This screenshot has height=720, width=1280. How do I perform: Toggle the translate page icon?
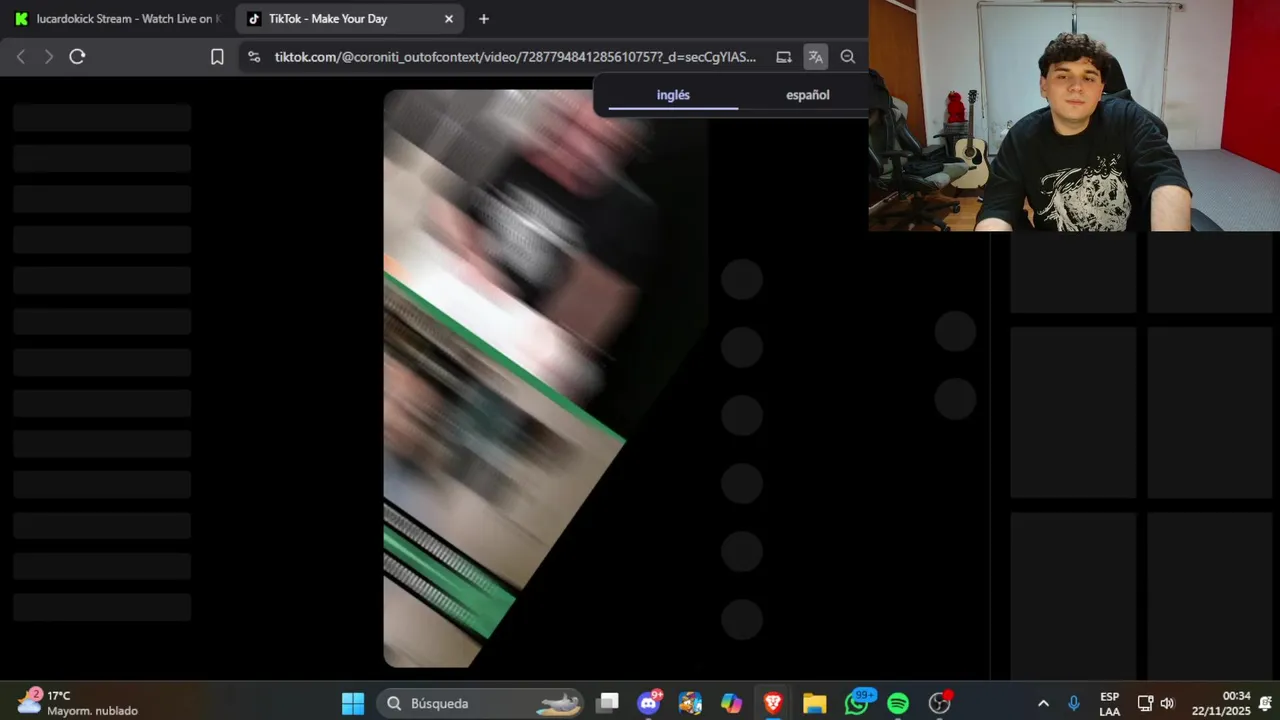[816, 57]
